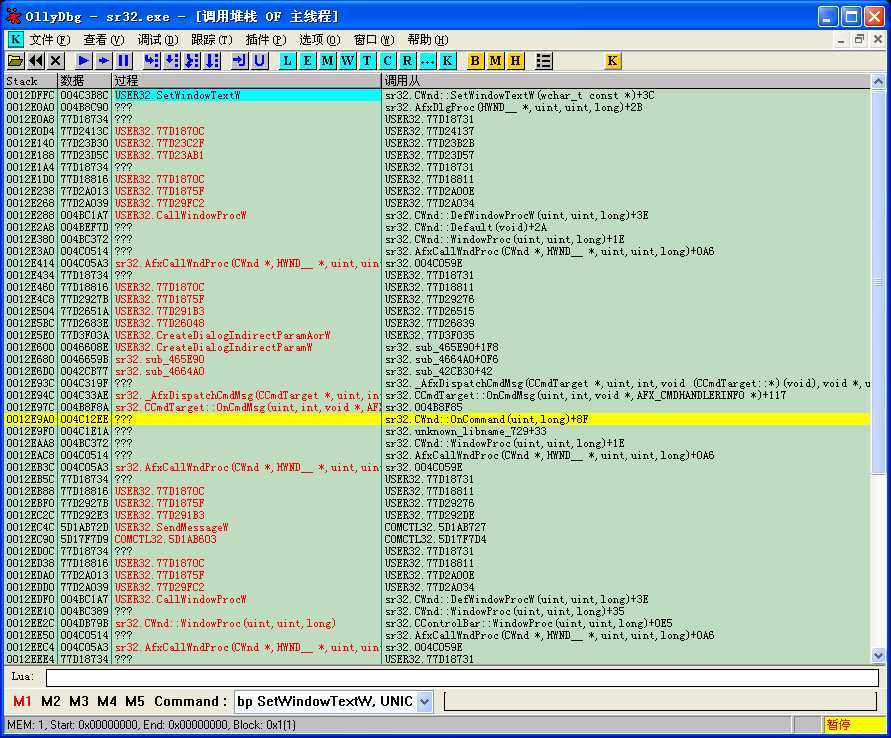Image resolution: width=891 pixels, height=738 pixels.
Task: Click the empty result box right of Command
Action: [x=660, y=701]
